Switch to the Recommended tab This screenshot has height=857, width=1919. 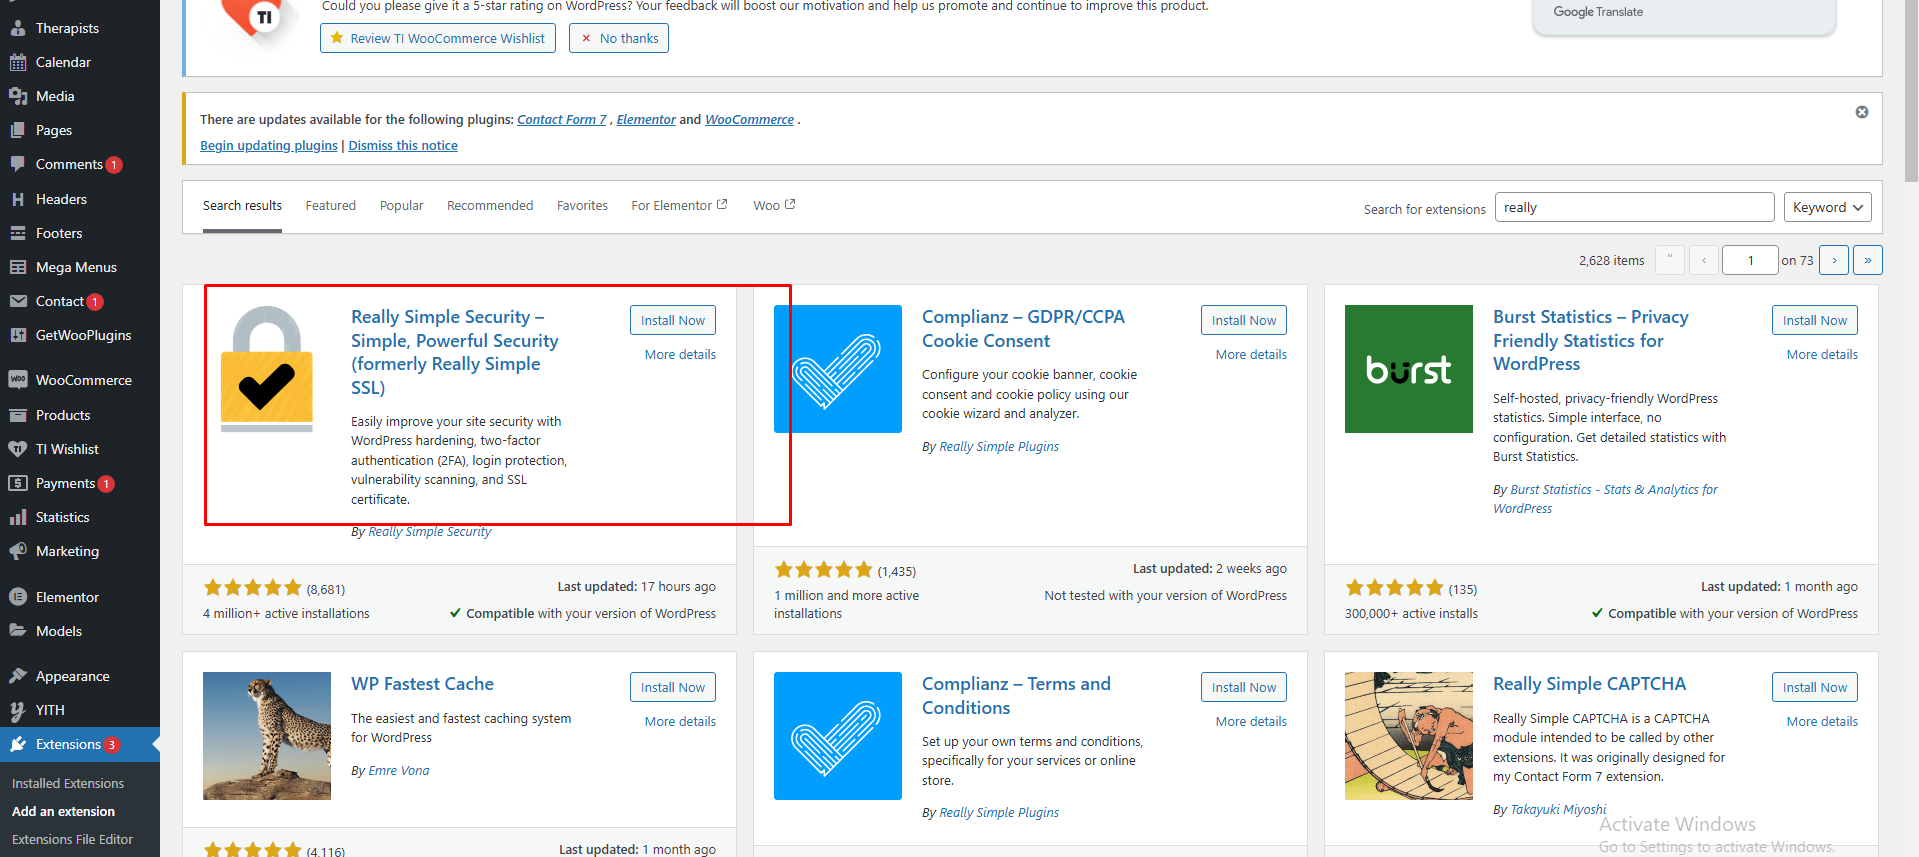pos(490,205)
